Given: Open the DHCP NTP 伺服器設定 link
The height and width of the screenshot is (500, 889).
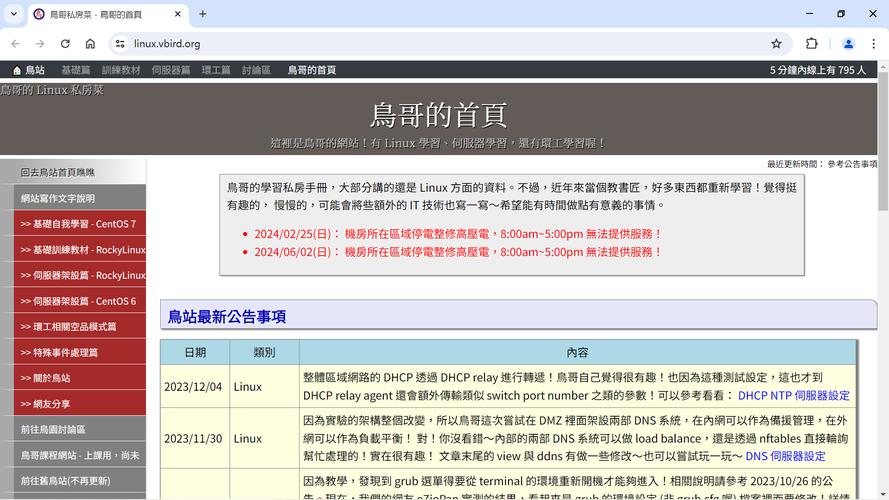Looking at the screenshot, I should (793, 396).
